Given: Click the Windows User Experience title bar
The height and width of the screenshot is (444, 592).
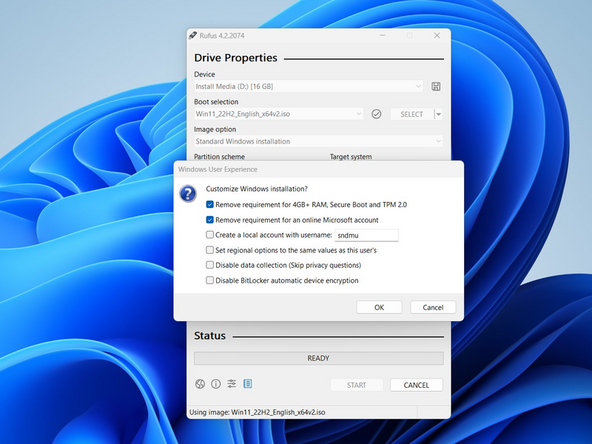Looking at the screenshot, I should click(x=319, y=169).
